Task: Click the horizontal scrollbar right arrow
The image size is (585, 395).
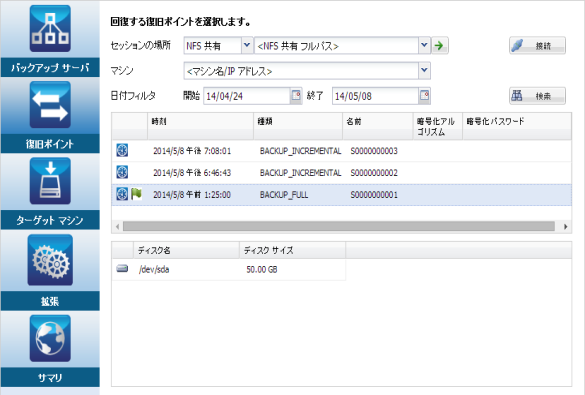Action: point(566,226)
